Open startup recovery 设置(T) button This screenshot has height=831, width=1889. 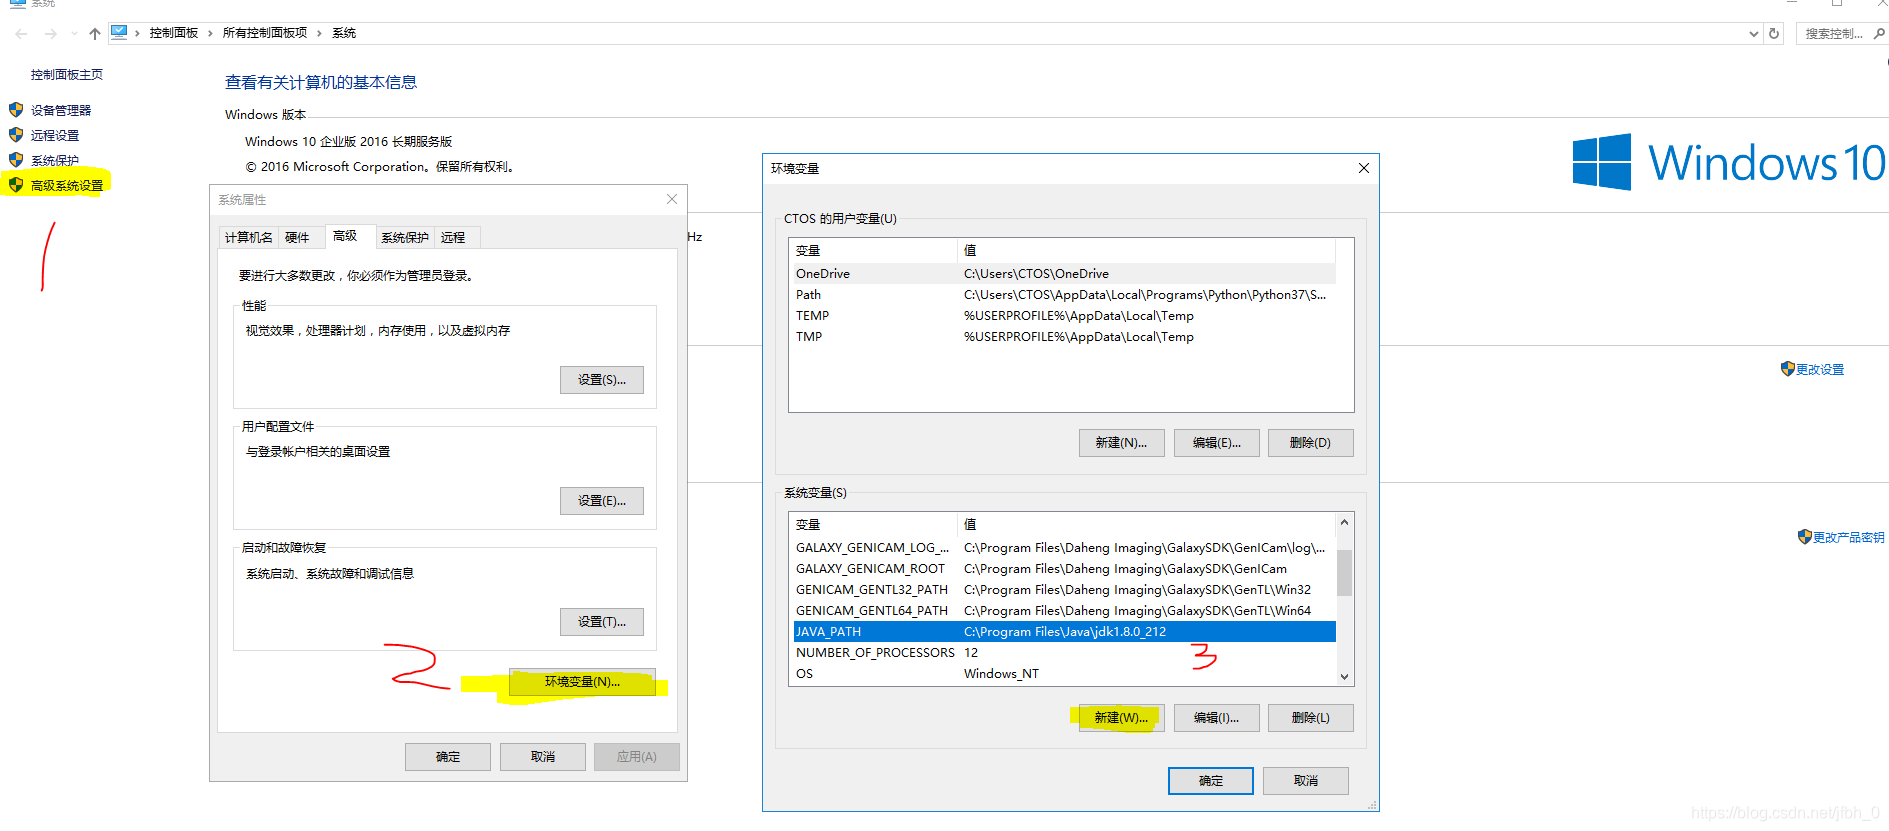[601, 621]
